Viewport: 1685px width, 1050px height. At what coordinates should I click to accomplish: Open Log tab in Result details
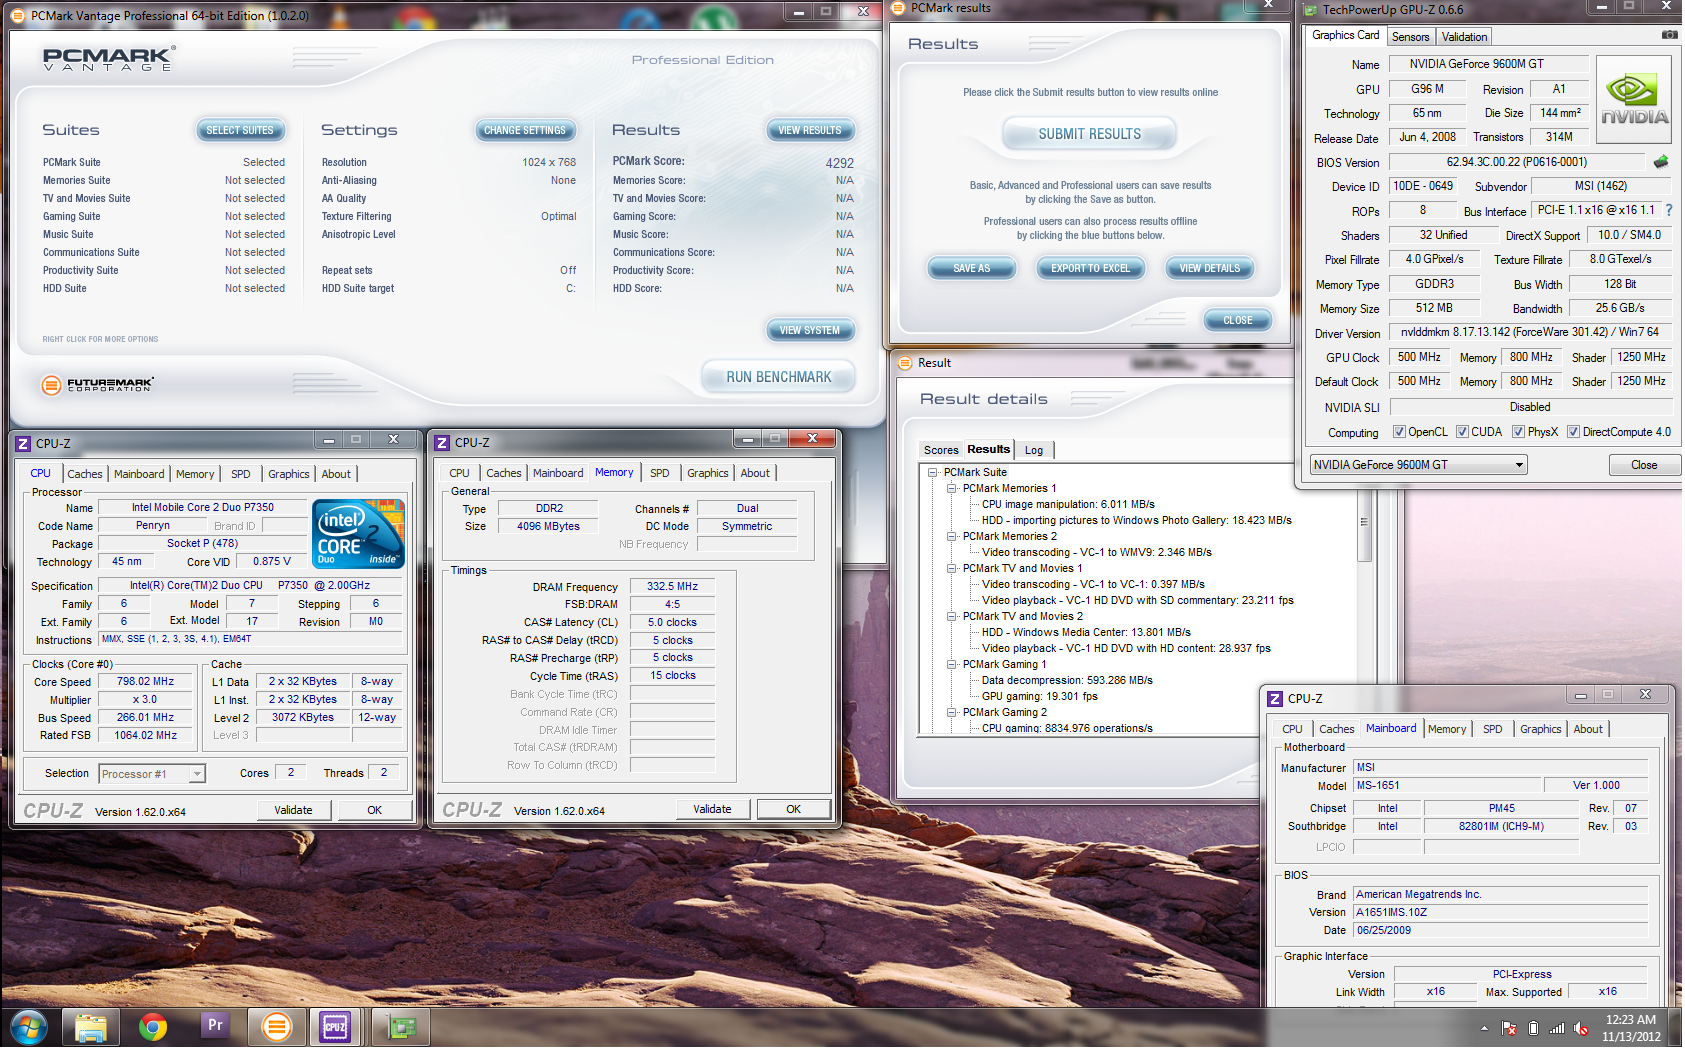pos(1034,451)
